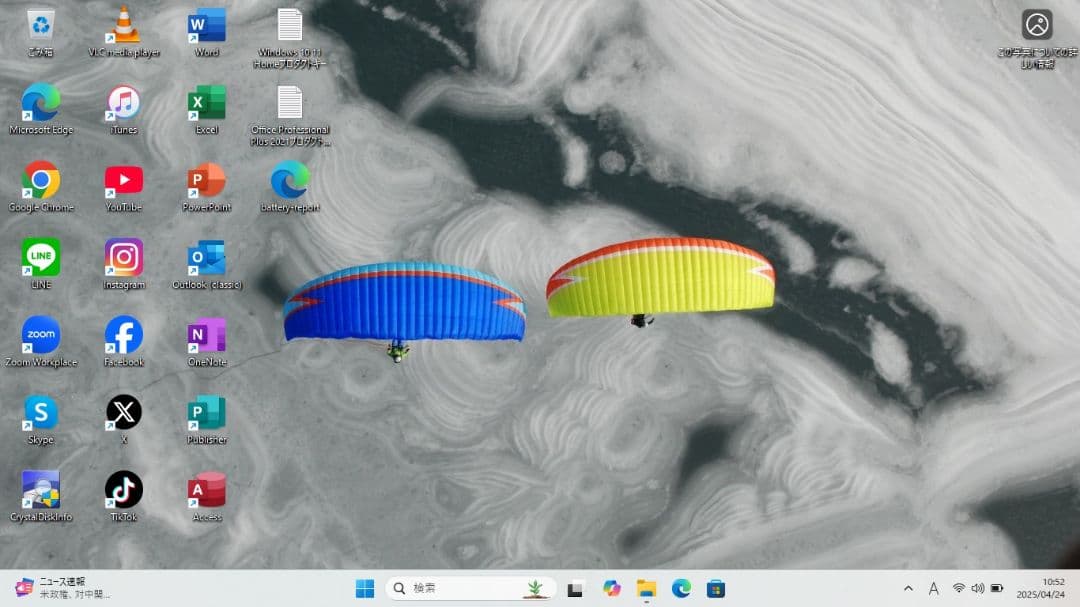Image resolution: width=1080 pixels, height=607 pixels.
Task: Select the Publisher desktop icon
Action: coord(207,413)
